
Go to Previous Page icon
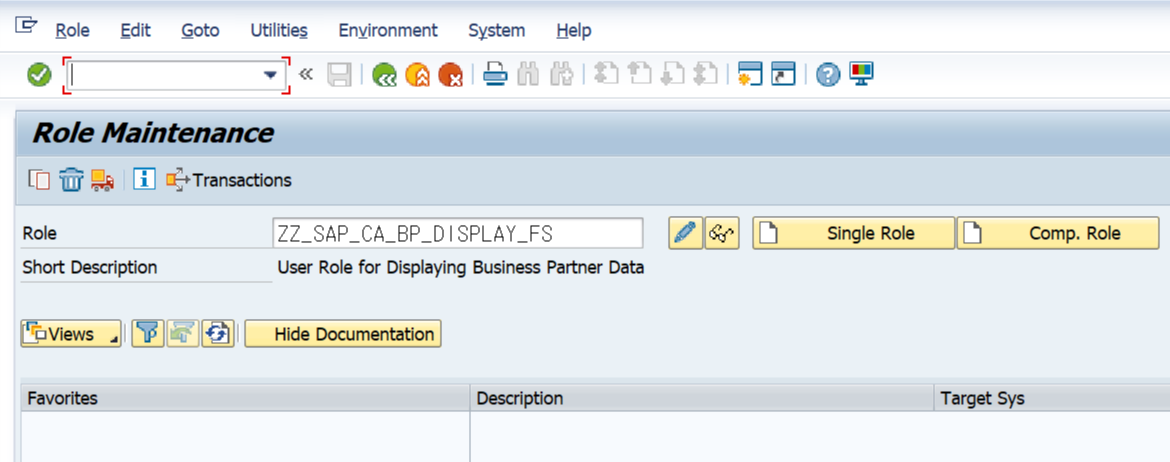pos(639,75)
